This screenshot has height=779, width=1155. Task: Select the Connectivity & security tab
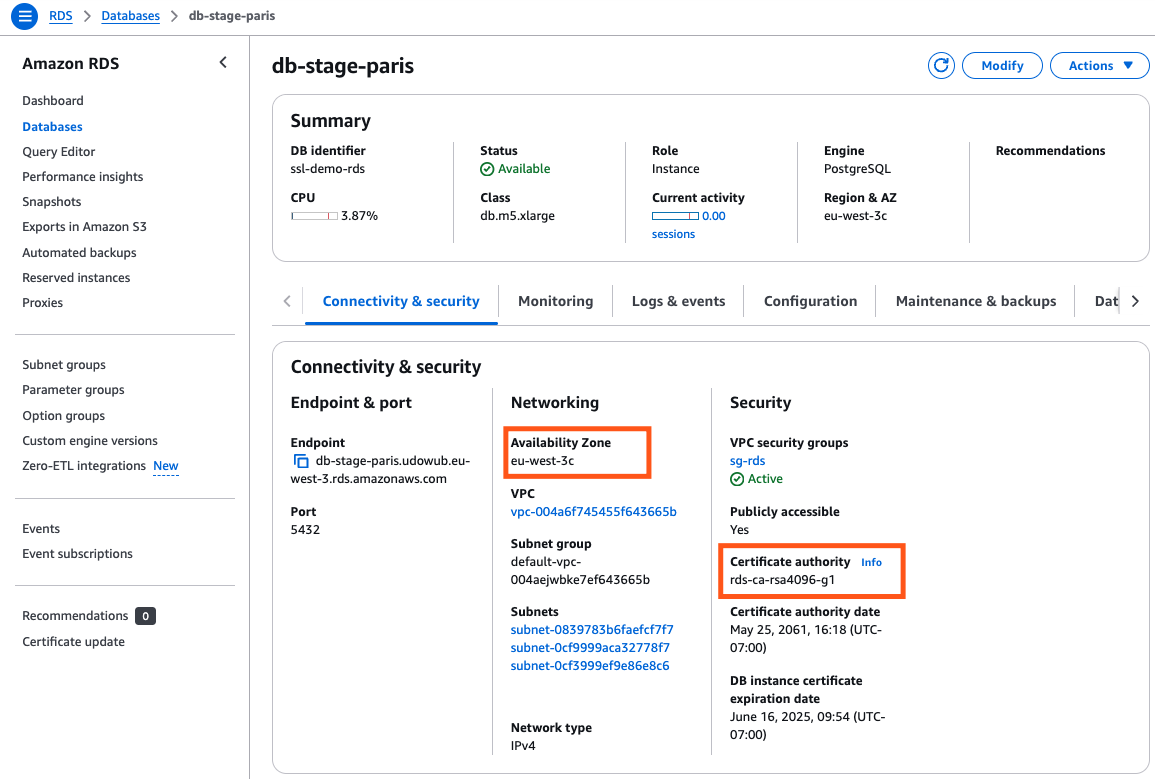(401, 301)
